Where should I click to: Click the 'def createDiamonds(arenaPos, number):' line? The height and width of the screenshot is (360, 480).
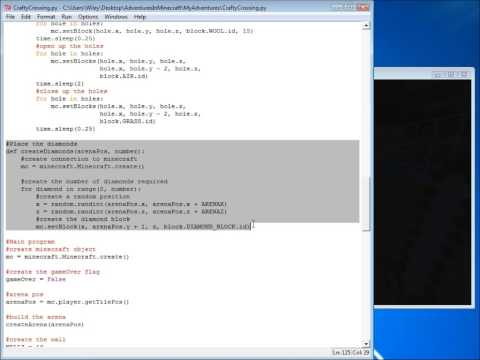point(75,151)
